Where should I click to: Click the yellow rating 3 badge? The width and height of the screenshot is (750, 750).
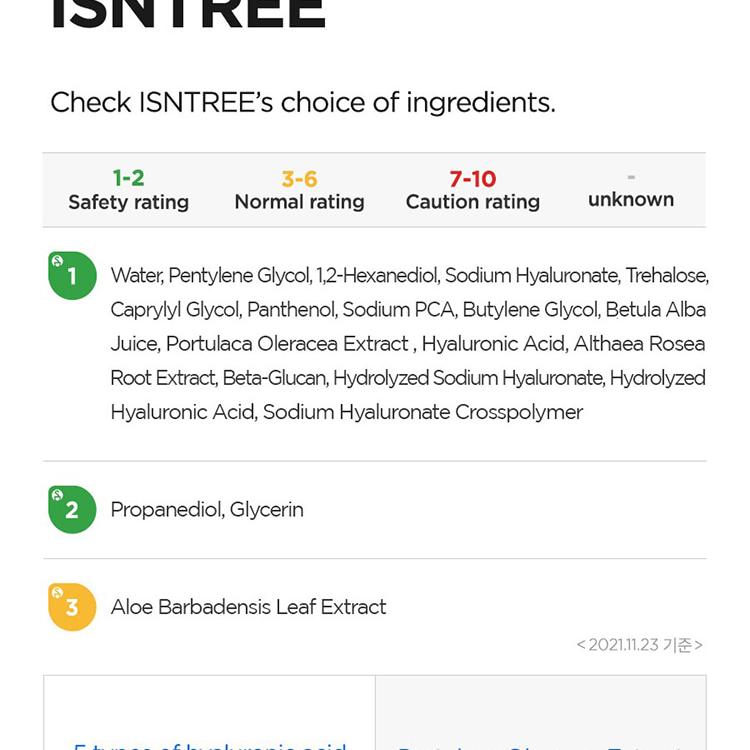pos(72,607)
